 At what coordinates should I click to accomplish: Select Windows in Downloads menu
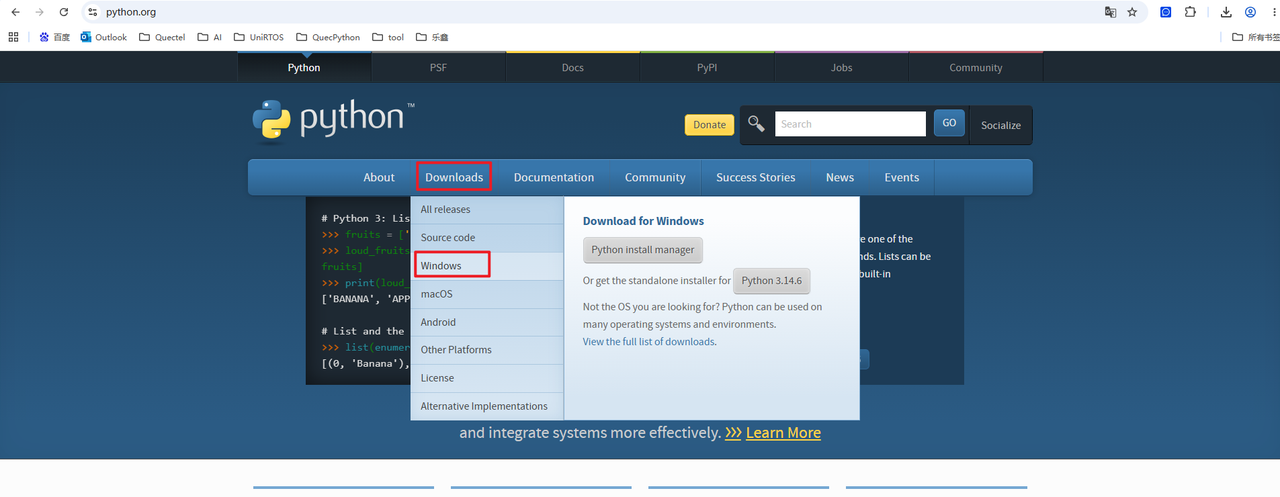point(487,266)
